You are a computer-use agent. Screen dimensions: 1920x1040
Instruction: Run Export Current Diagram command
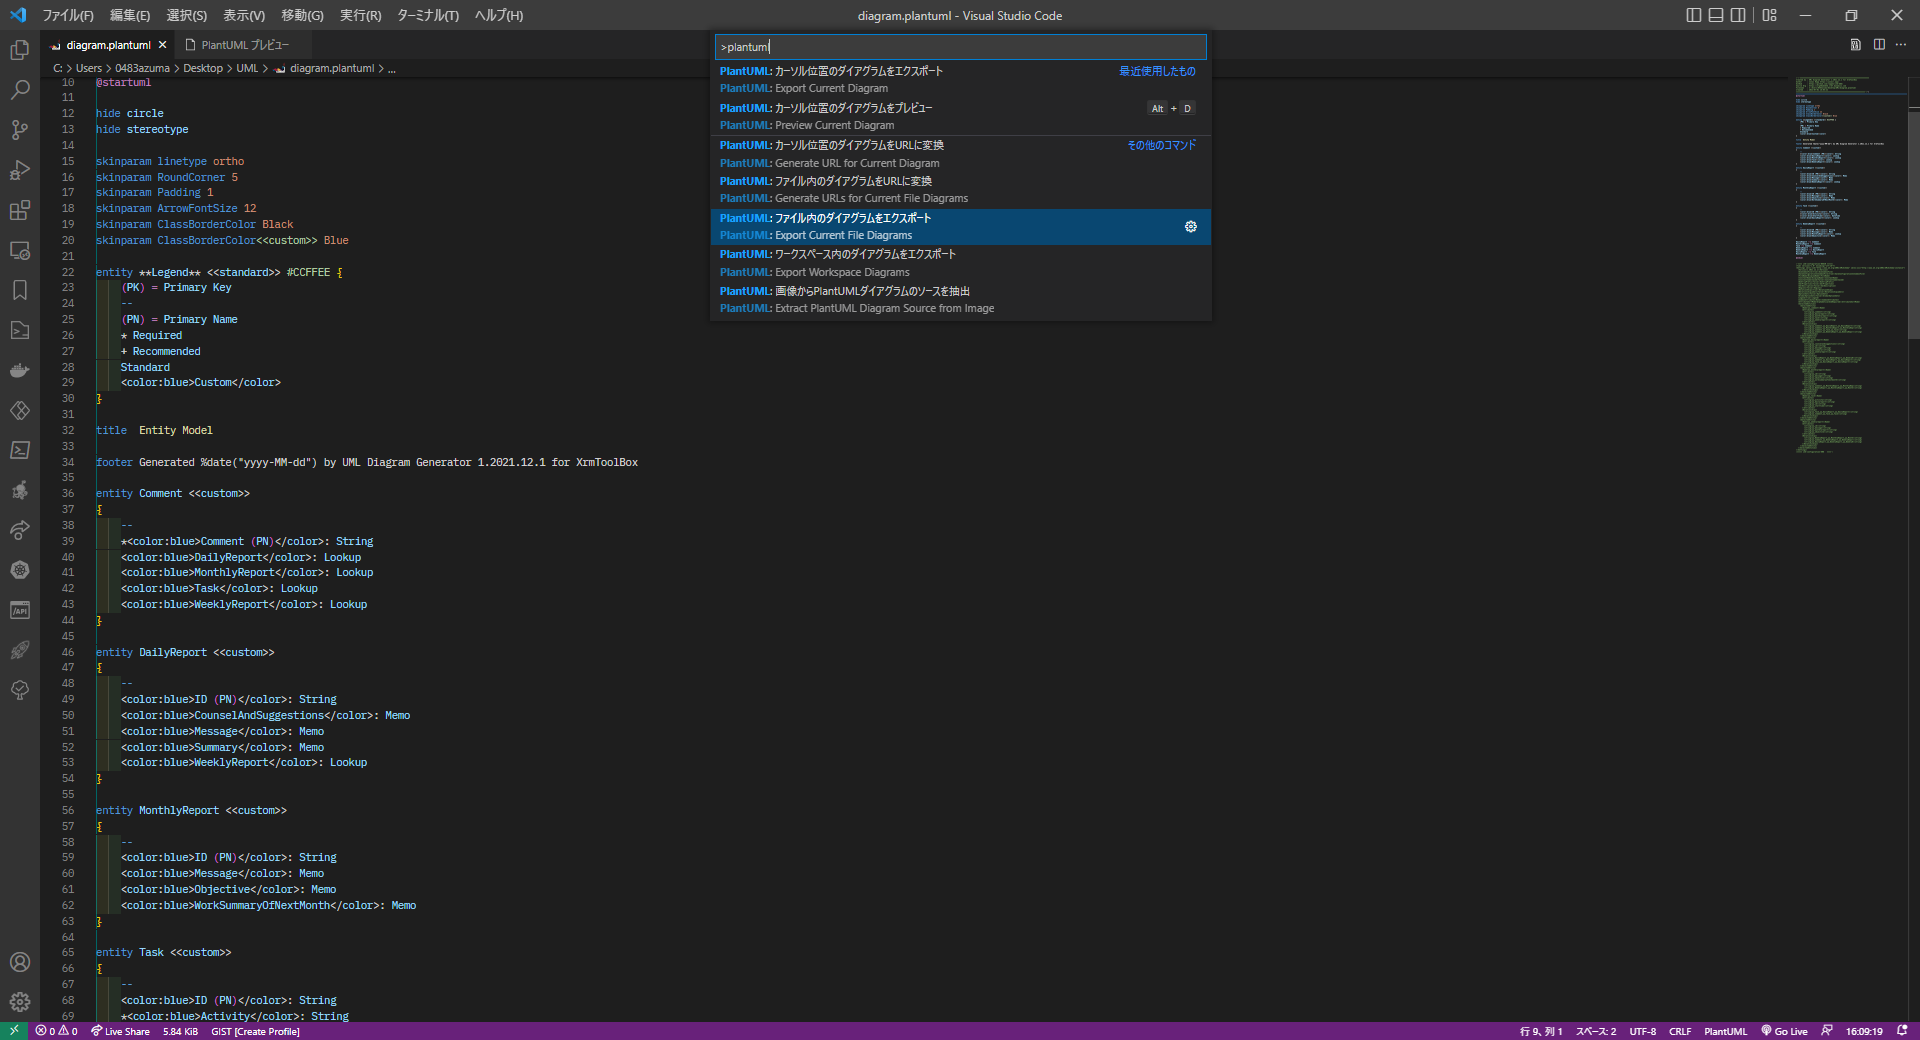tap(960, 80)
